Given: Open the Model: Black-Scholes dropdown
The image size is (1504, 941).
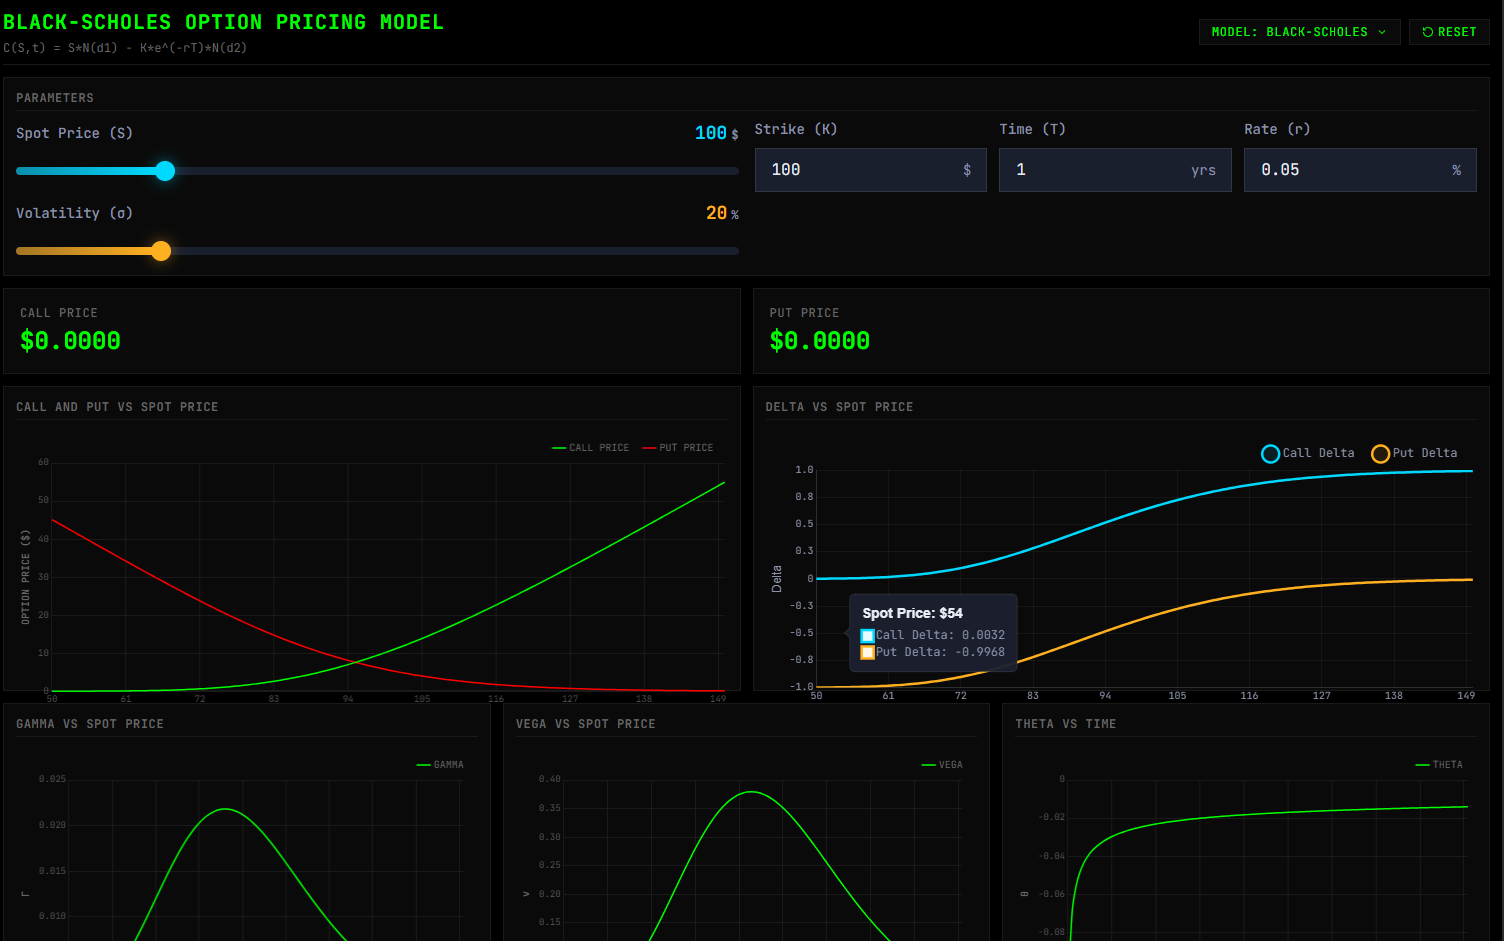Looking at the screenshot, I should pos(1298,32).
